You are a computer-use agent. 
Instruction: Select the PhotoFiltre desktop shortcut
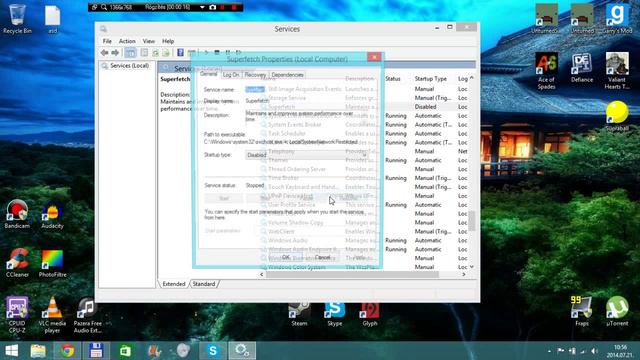tap(52, 263)
